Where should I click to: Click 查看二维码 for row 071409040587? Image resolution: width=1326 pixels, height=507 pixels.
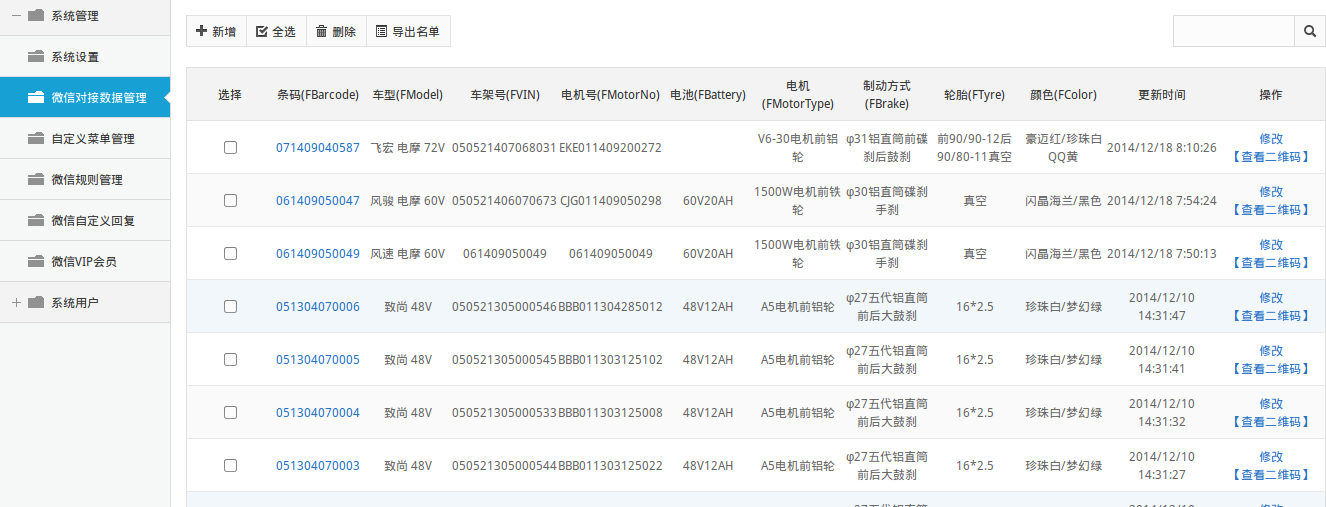pyautogui.click(x=1271, y=157)
